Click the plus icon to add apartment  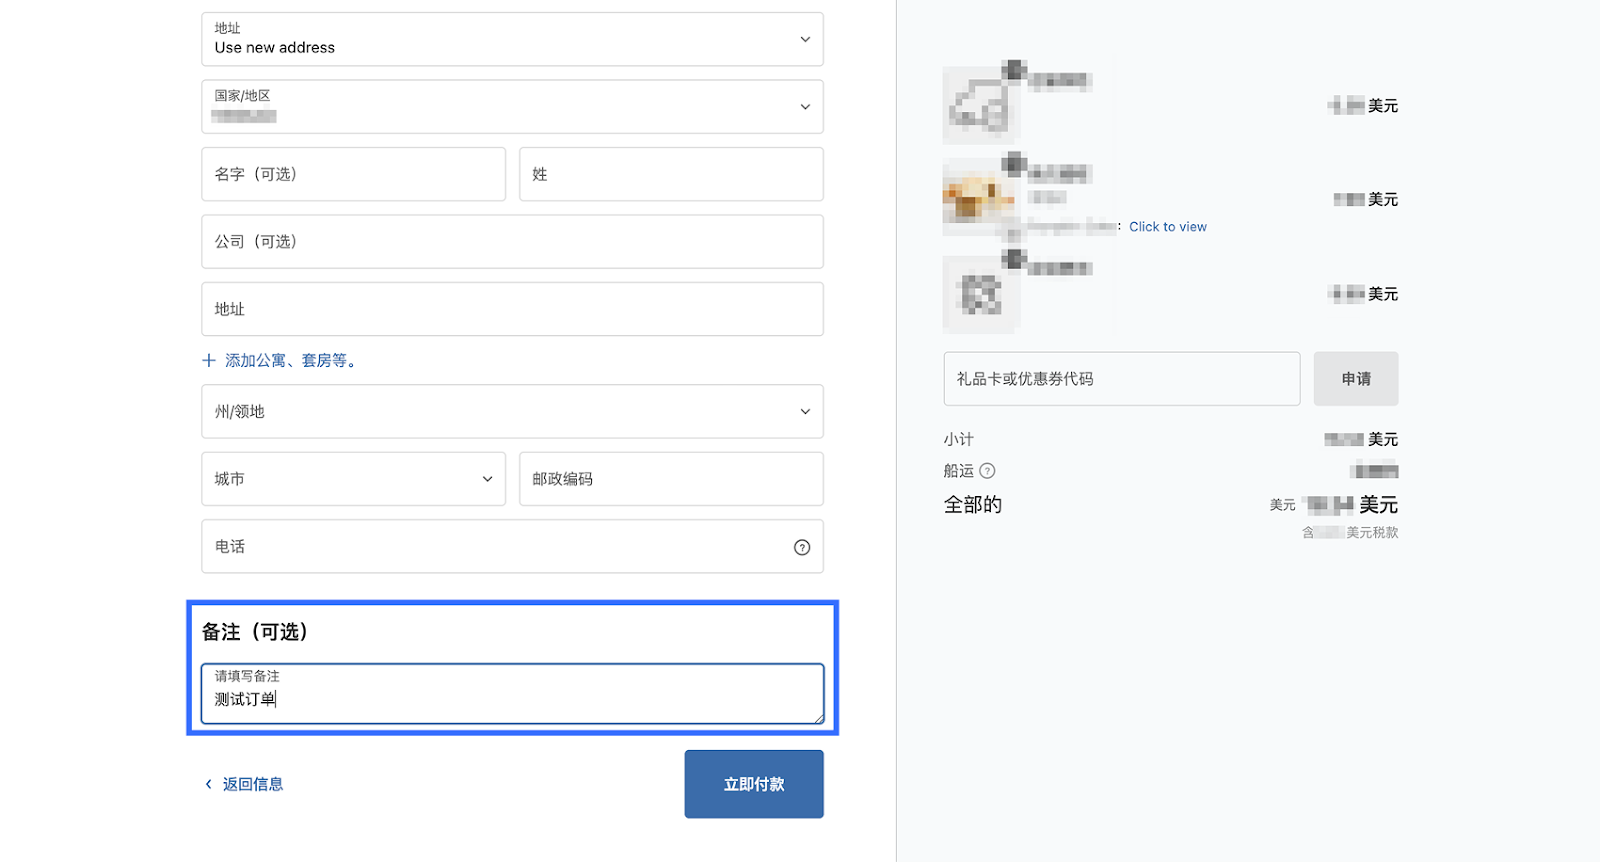tap(209, 360)
